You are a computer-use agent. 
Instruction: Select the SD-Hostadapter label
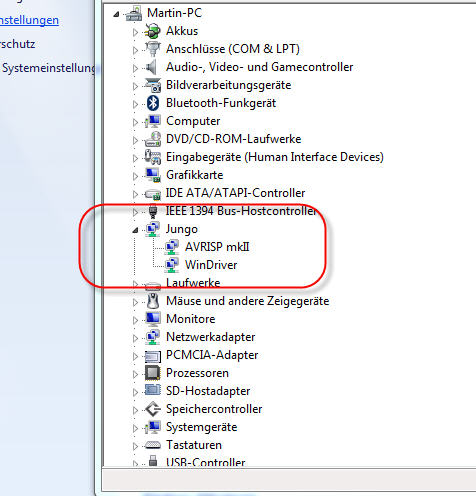(208, 391)
